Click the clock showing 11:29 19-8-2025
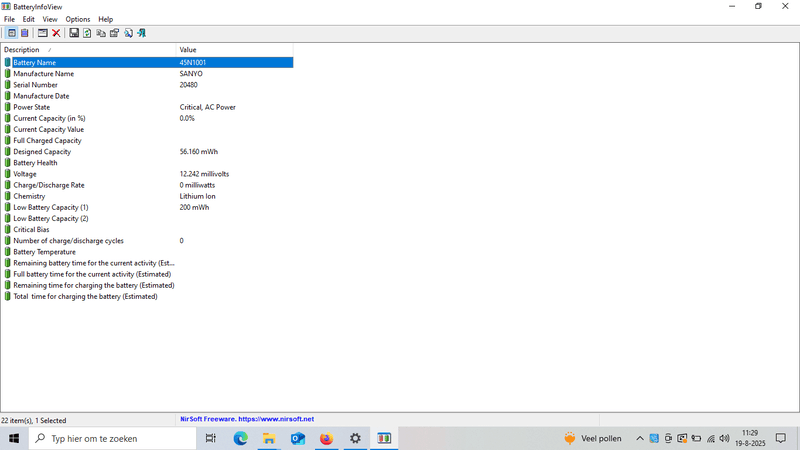This screenshot has height=450, width=800. 750,438
